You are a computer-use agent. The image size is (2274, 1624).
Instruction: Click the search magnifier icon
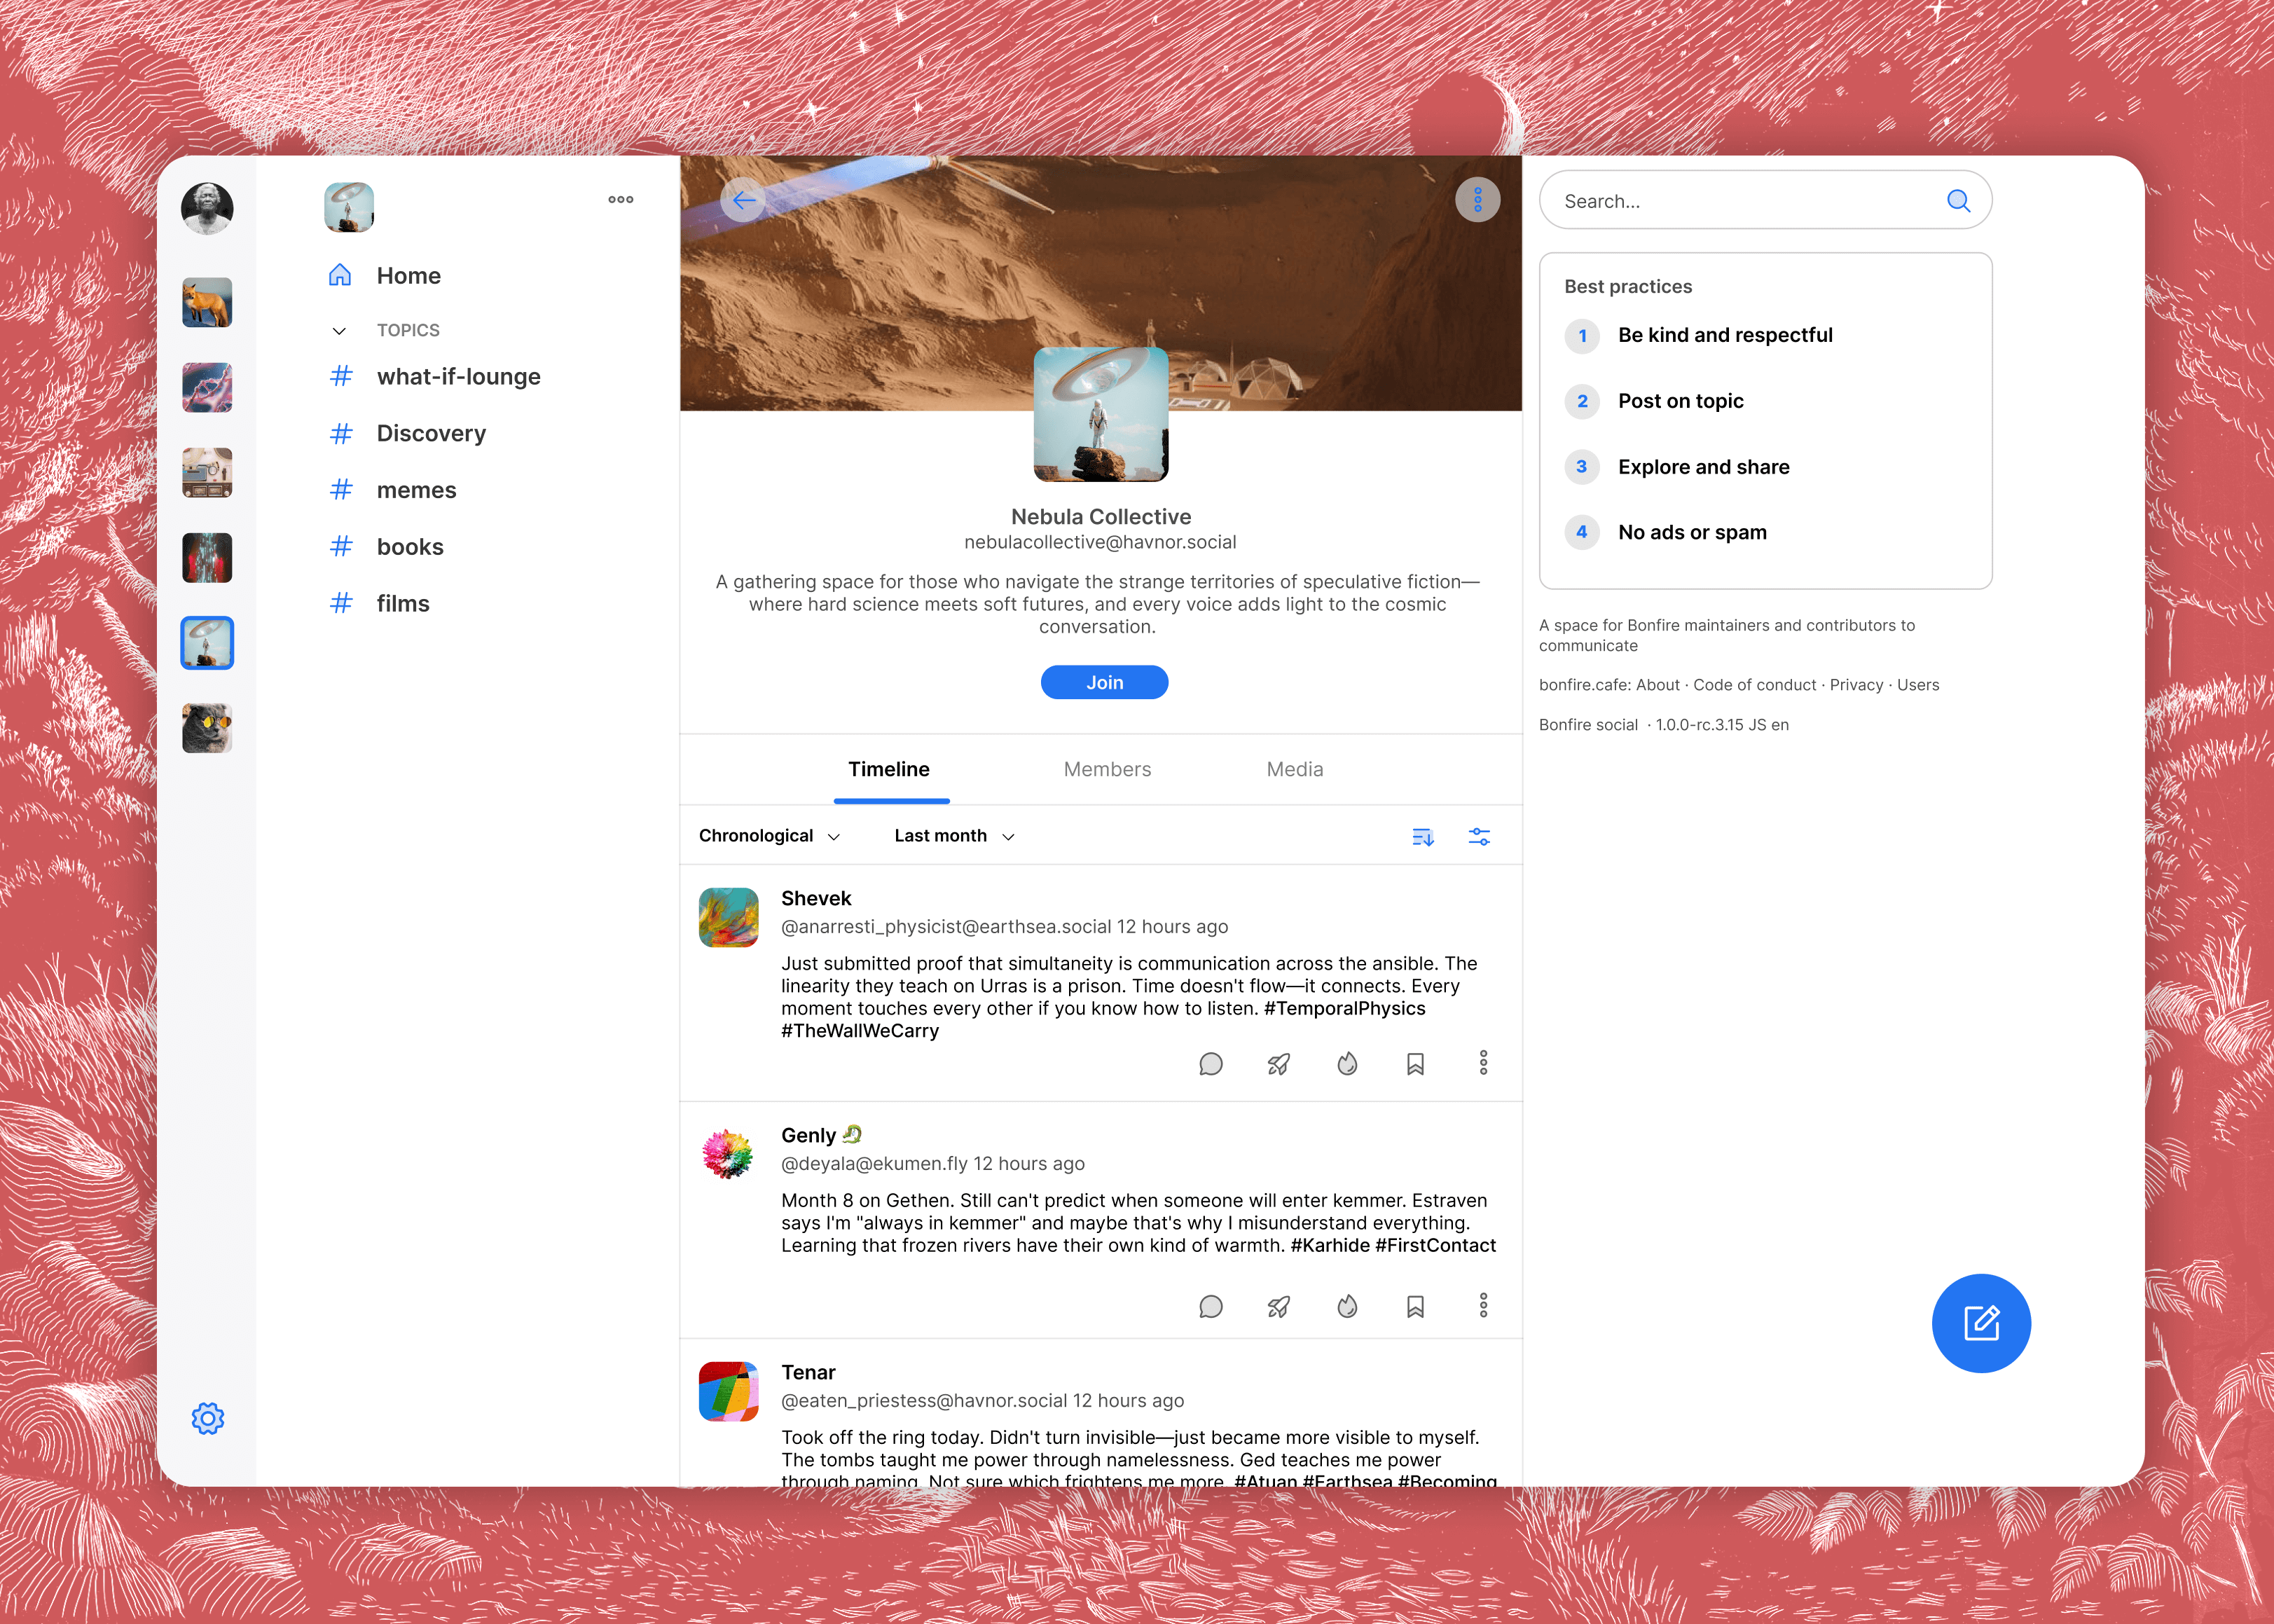1958,201
